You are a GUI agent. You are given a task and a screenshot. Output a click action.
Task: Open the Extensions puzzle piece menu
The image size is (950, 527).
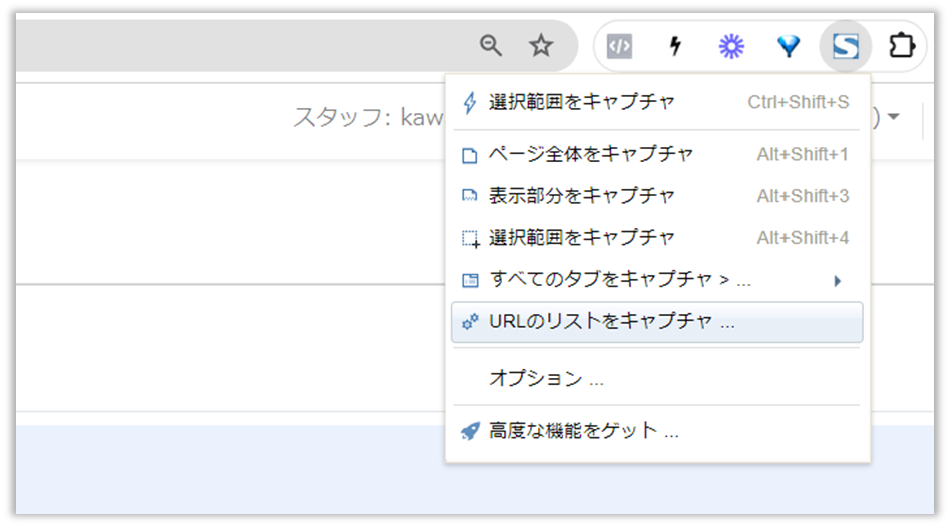coord(902,46)
